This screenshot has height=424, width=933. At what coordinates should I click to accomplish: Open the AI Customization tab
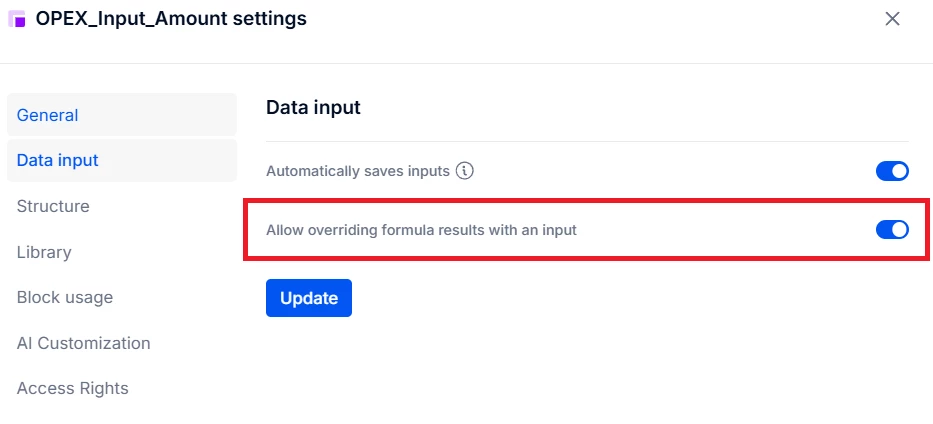click(84, 343)
